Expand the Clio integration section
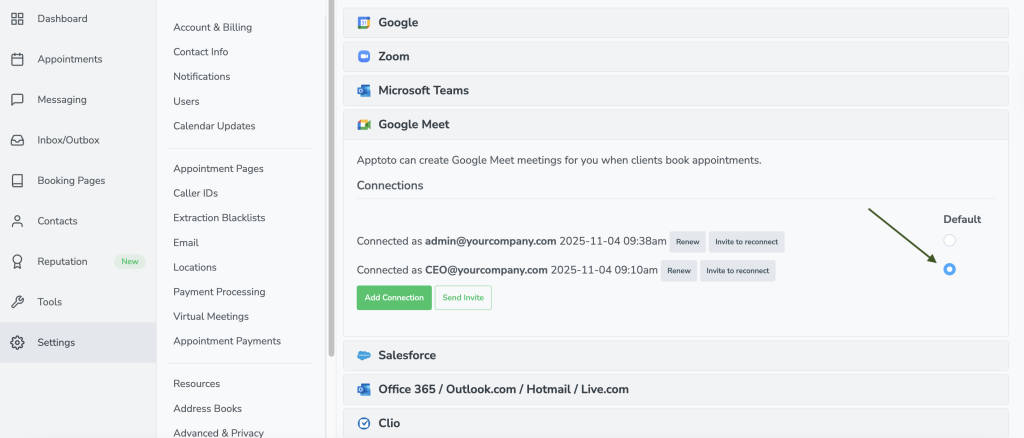1024x438 pixels. [676, 424]
